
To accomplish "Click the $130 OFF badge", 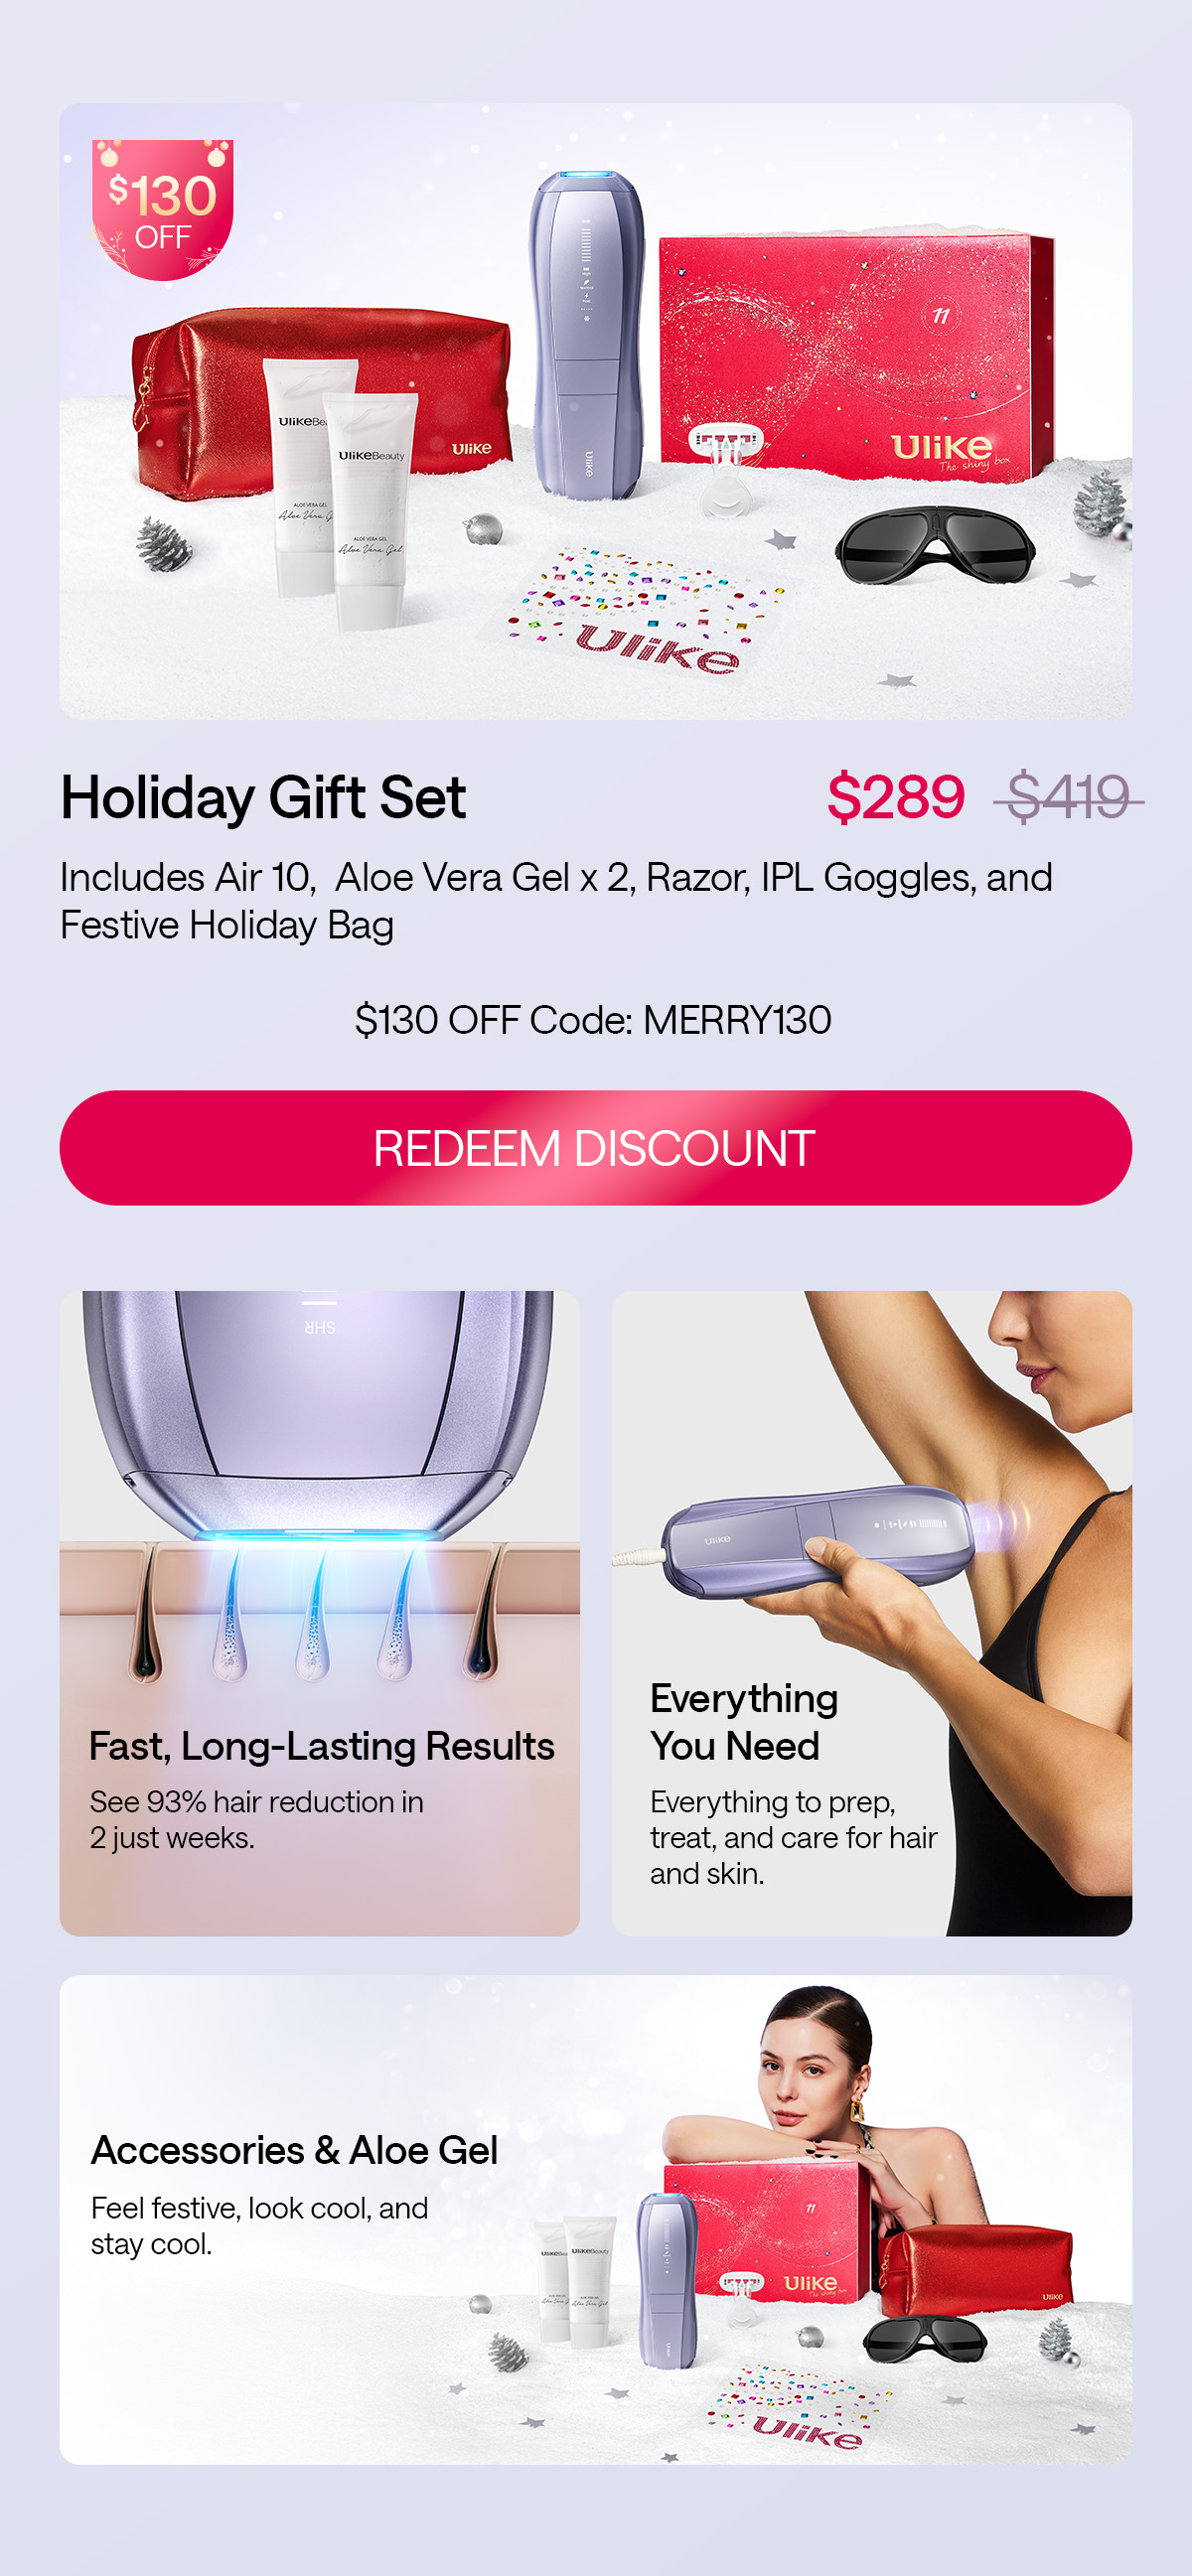I will tap(162, 209).
